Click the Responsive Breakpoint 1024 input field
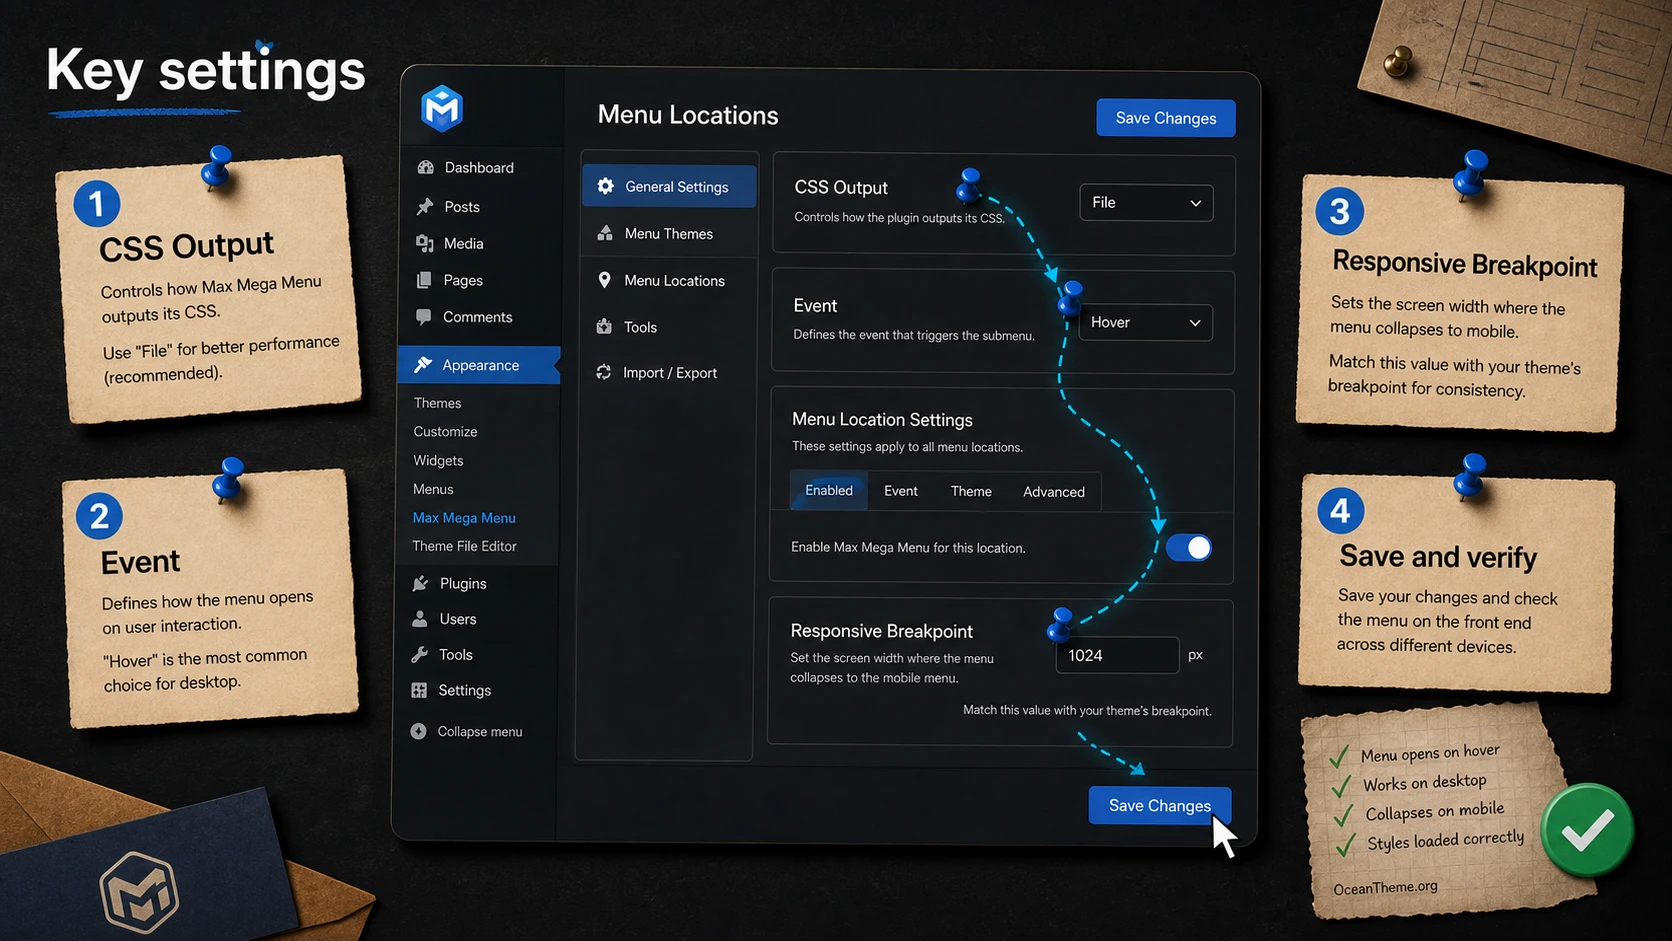Image resolution: width=1672 pixels, height=941 pixels. point(1117,655)
